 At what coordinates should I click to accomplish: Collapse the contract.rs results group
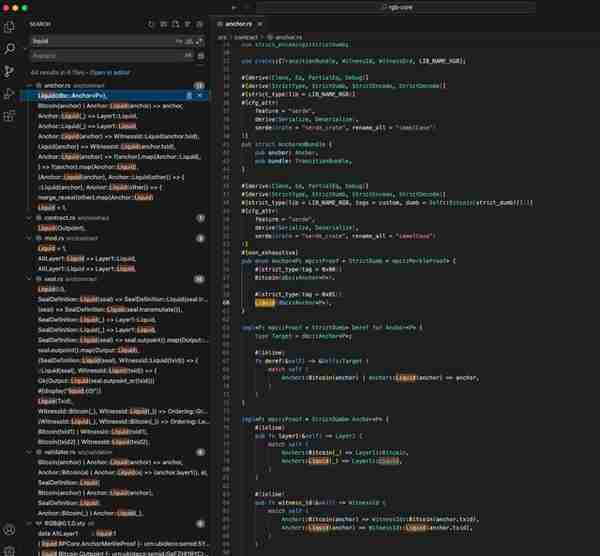pyautogui.click(x=29, y=218)
